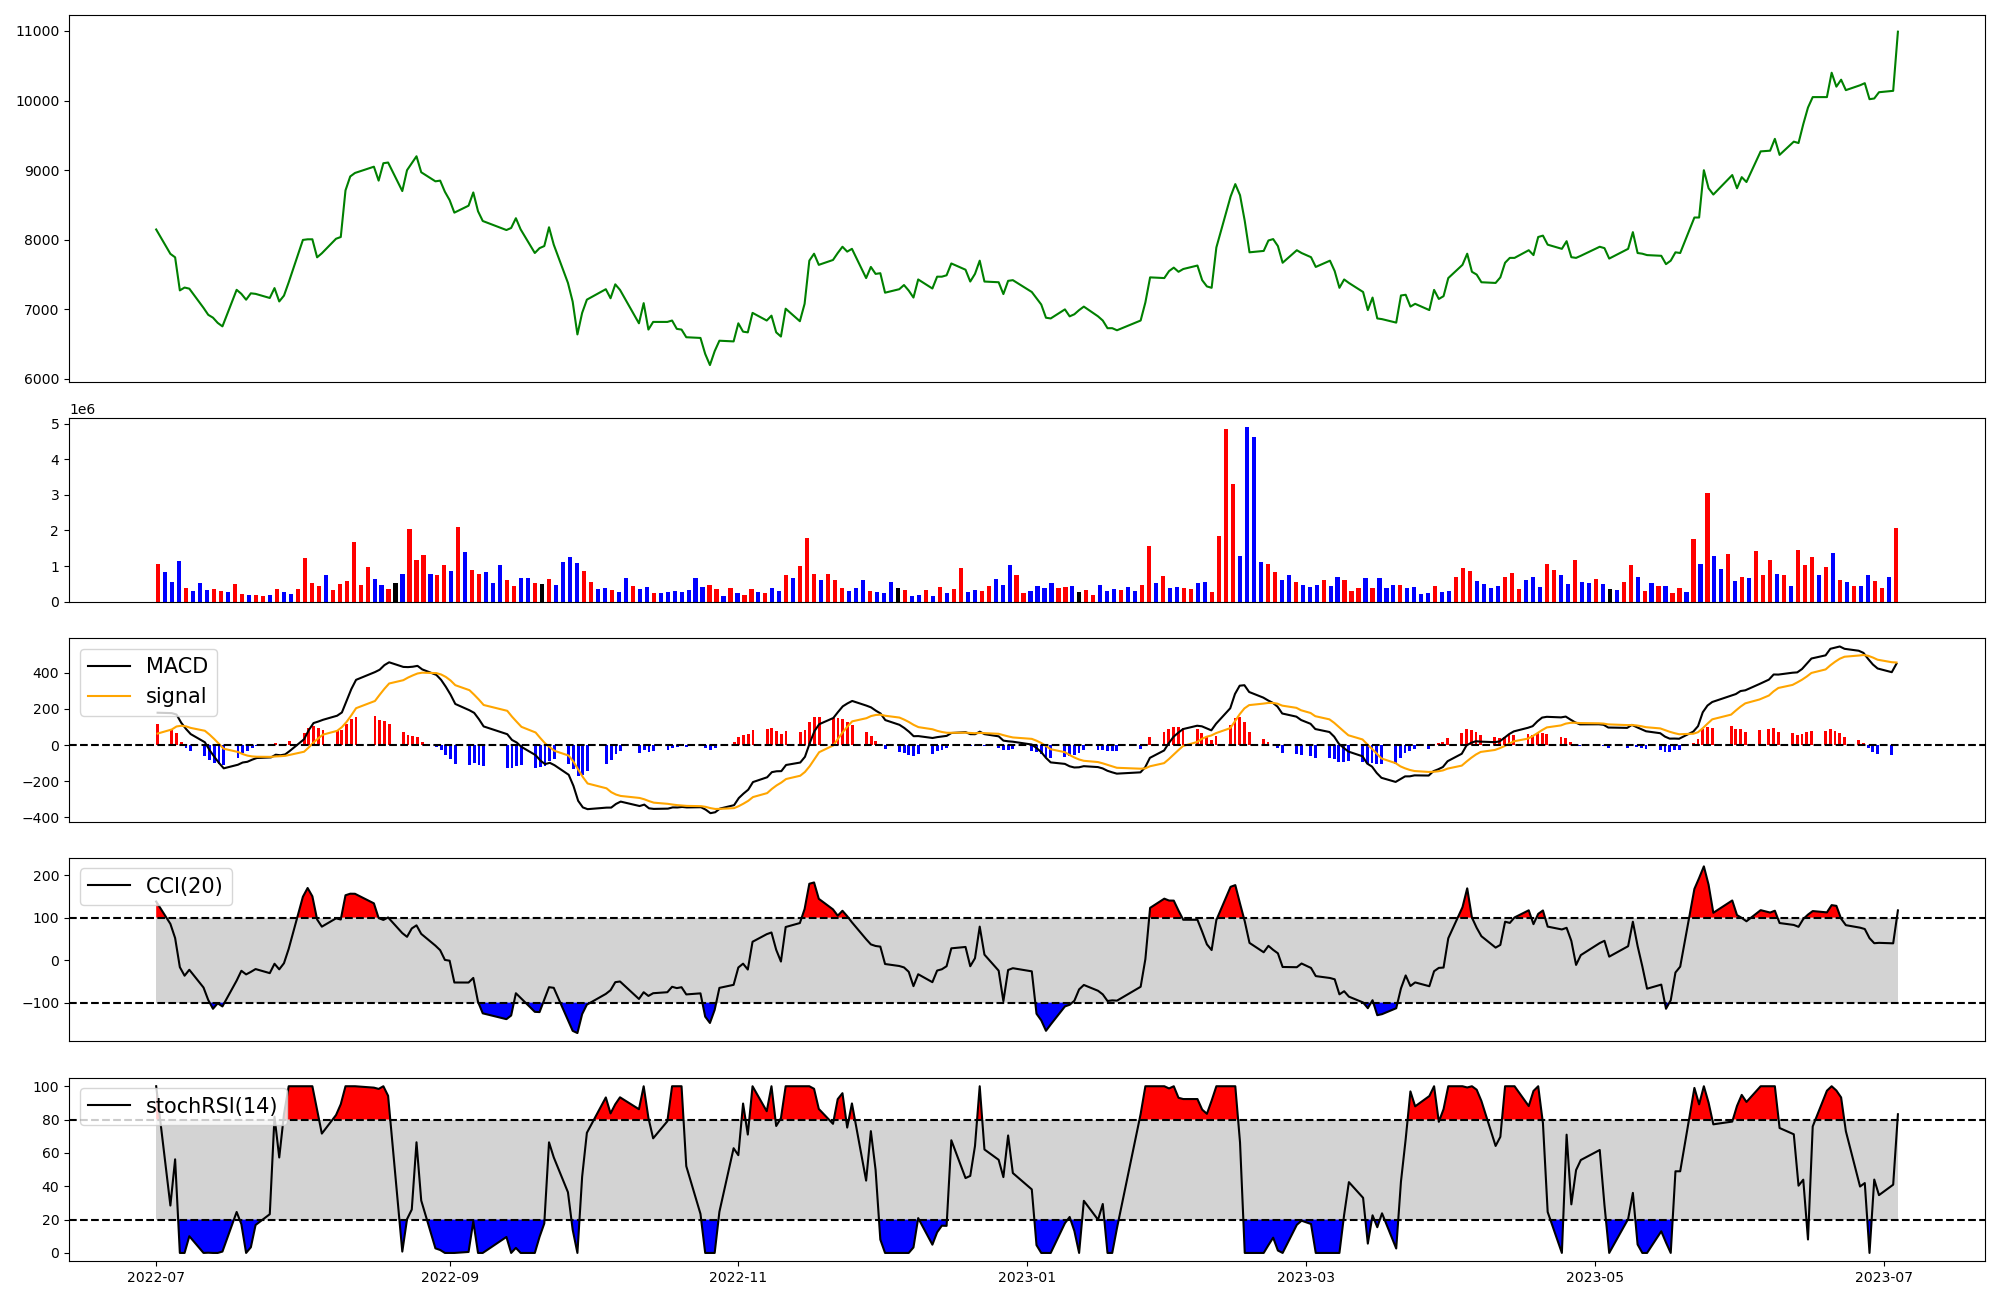2000x1300 pixels.
Task: Click the 2023-03 date tick label
Action: pos(1306,1277)
